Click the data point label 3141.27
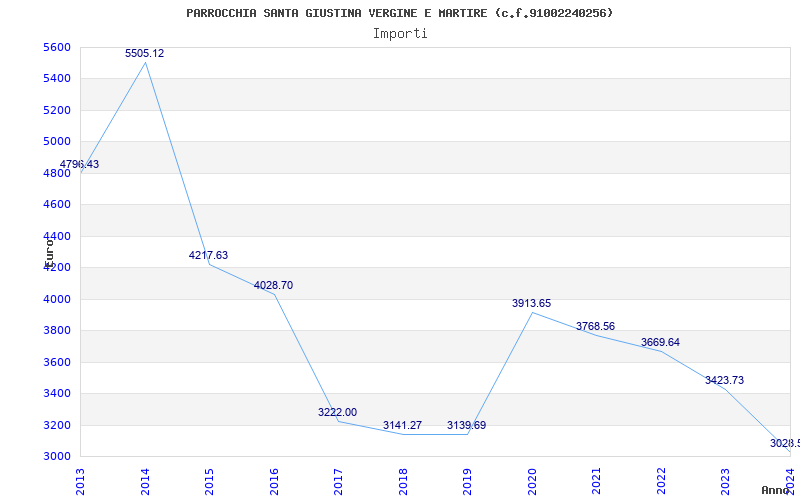Image resolution: width=800 pixels, height=500 pixels. [x=403, y=425]
